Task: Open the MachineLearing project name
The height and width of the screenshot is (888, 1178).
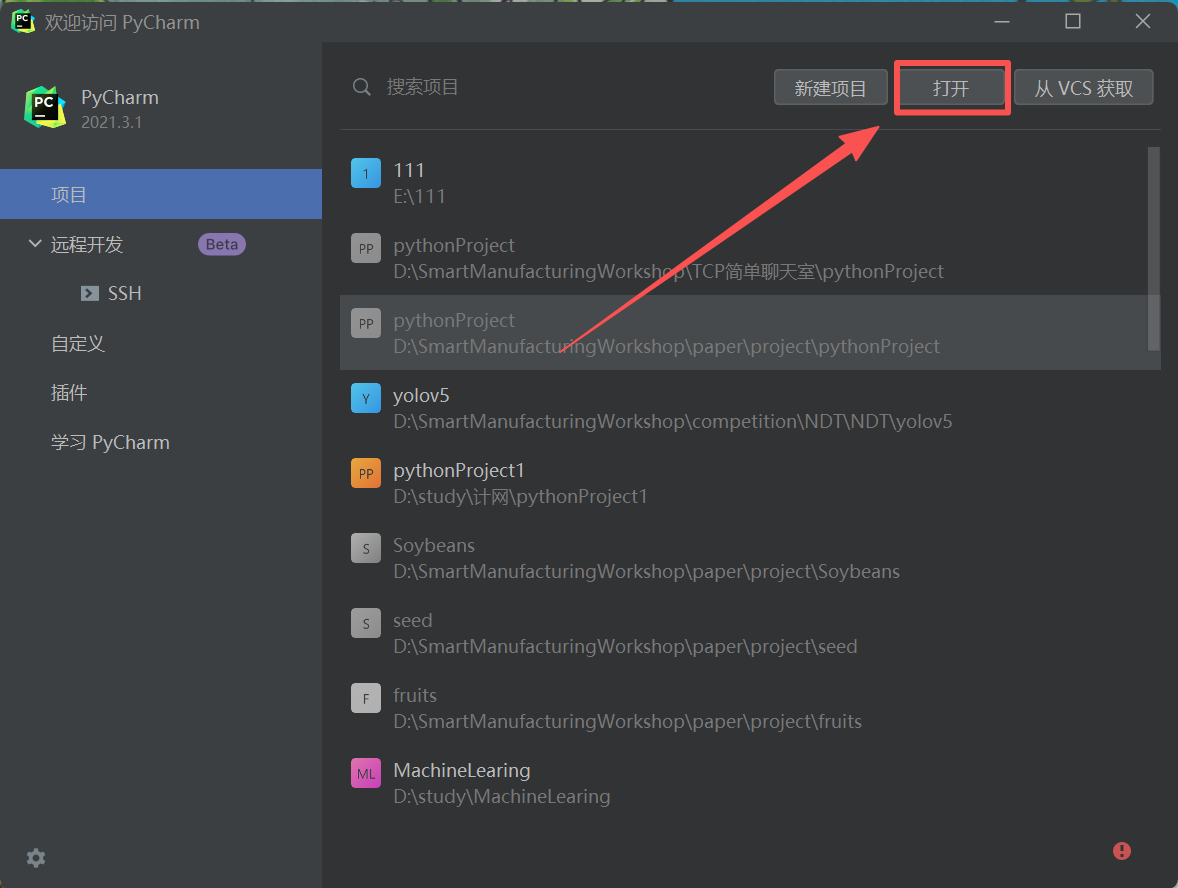Action: pos(462,771)
